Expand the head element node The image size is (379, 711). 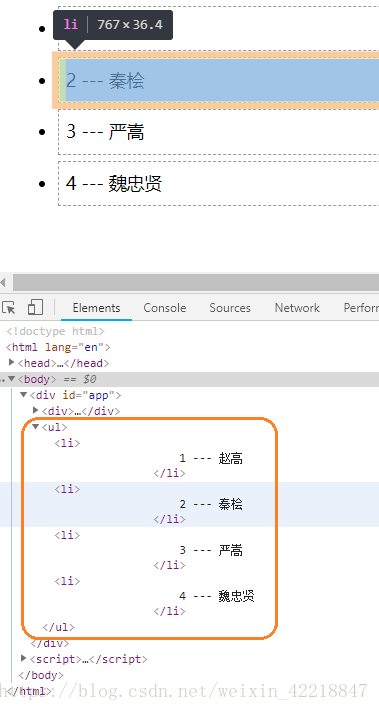(x=12, y=362)
